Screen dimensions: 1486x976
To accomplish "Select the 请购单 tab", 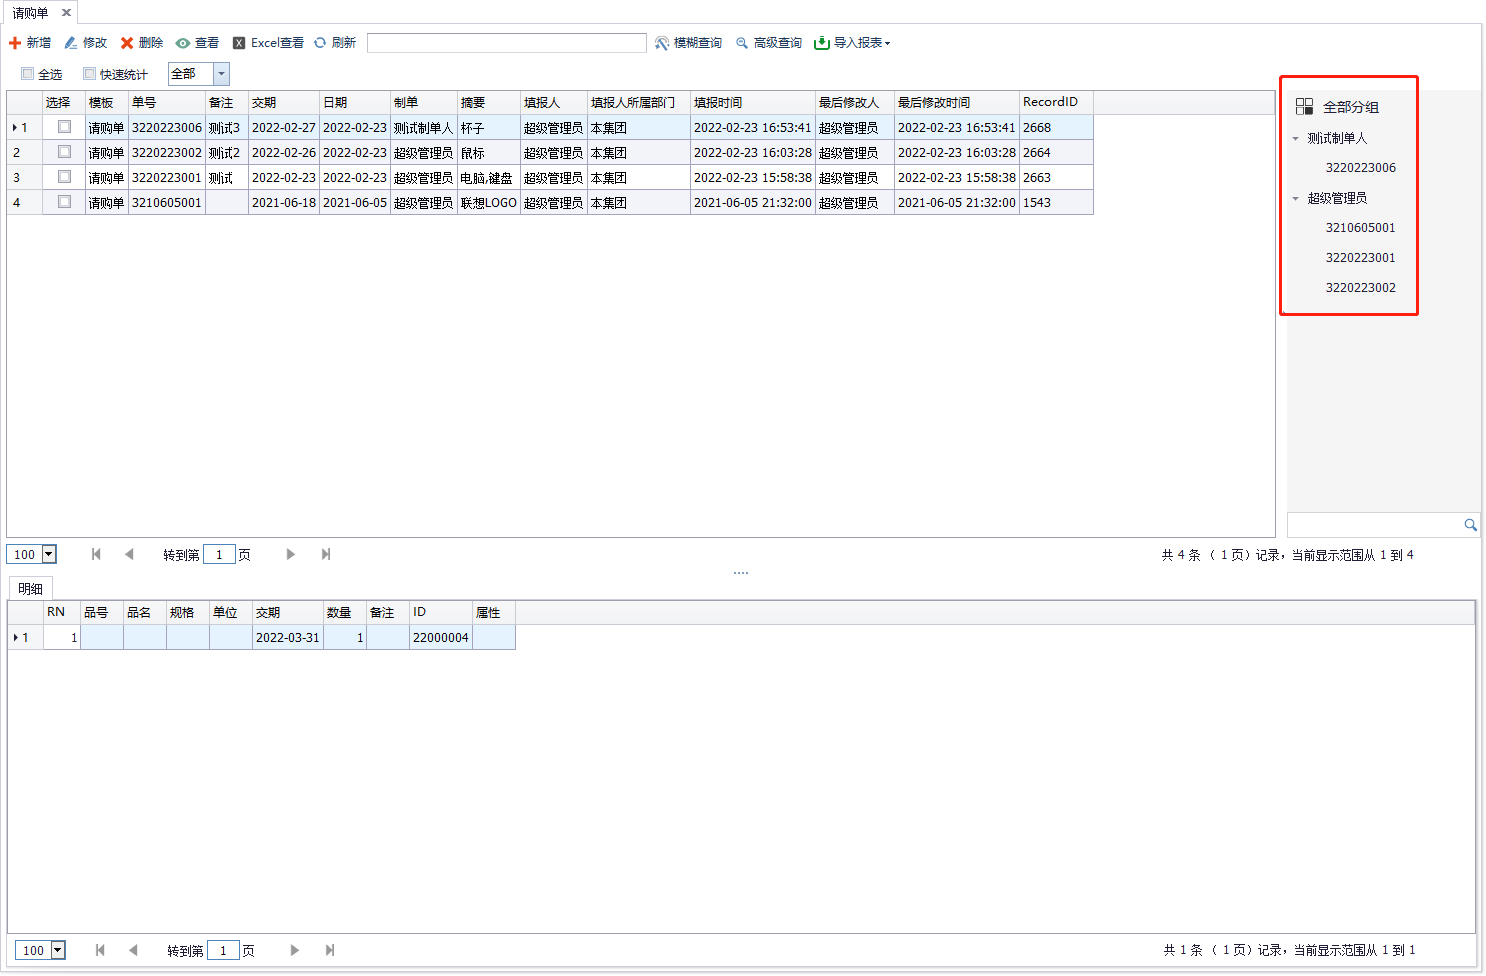I will click(x=30, y=13).
